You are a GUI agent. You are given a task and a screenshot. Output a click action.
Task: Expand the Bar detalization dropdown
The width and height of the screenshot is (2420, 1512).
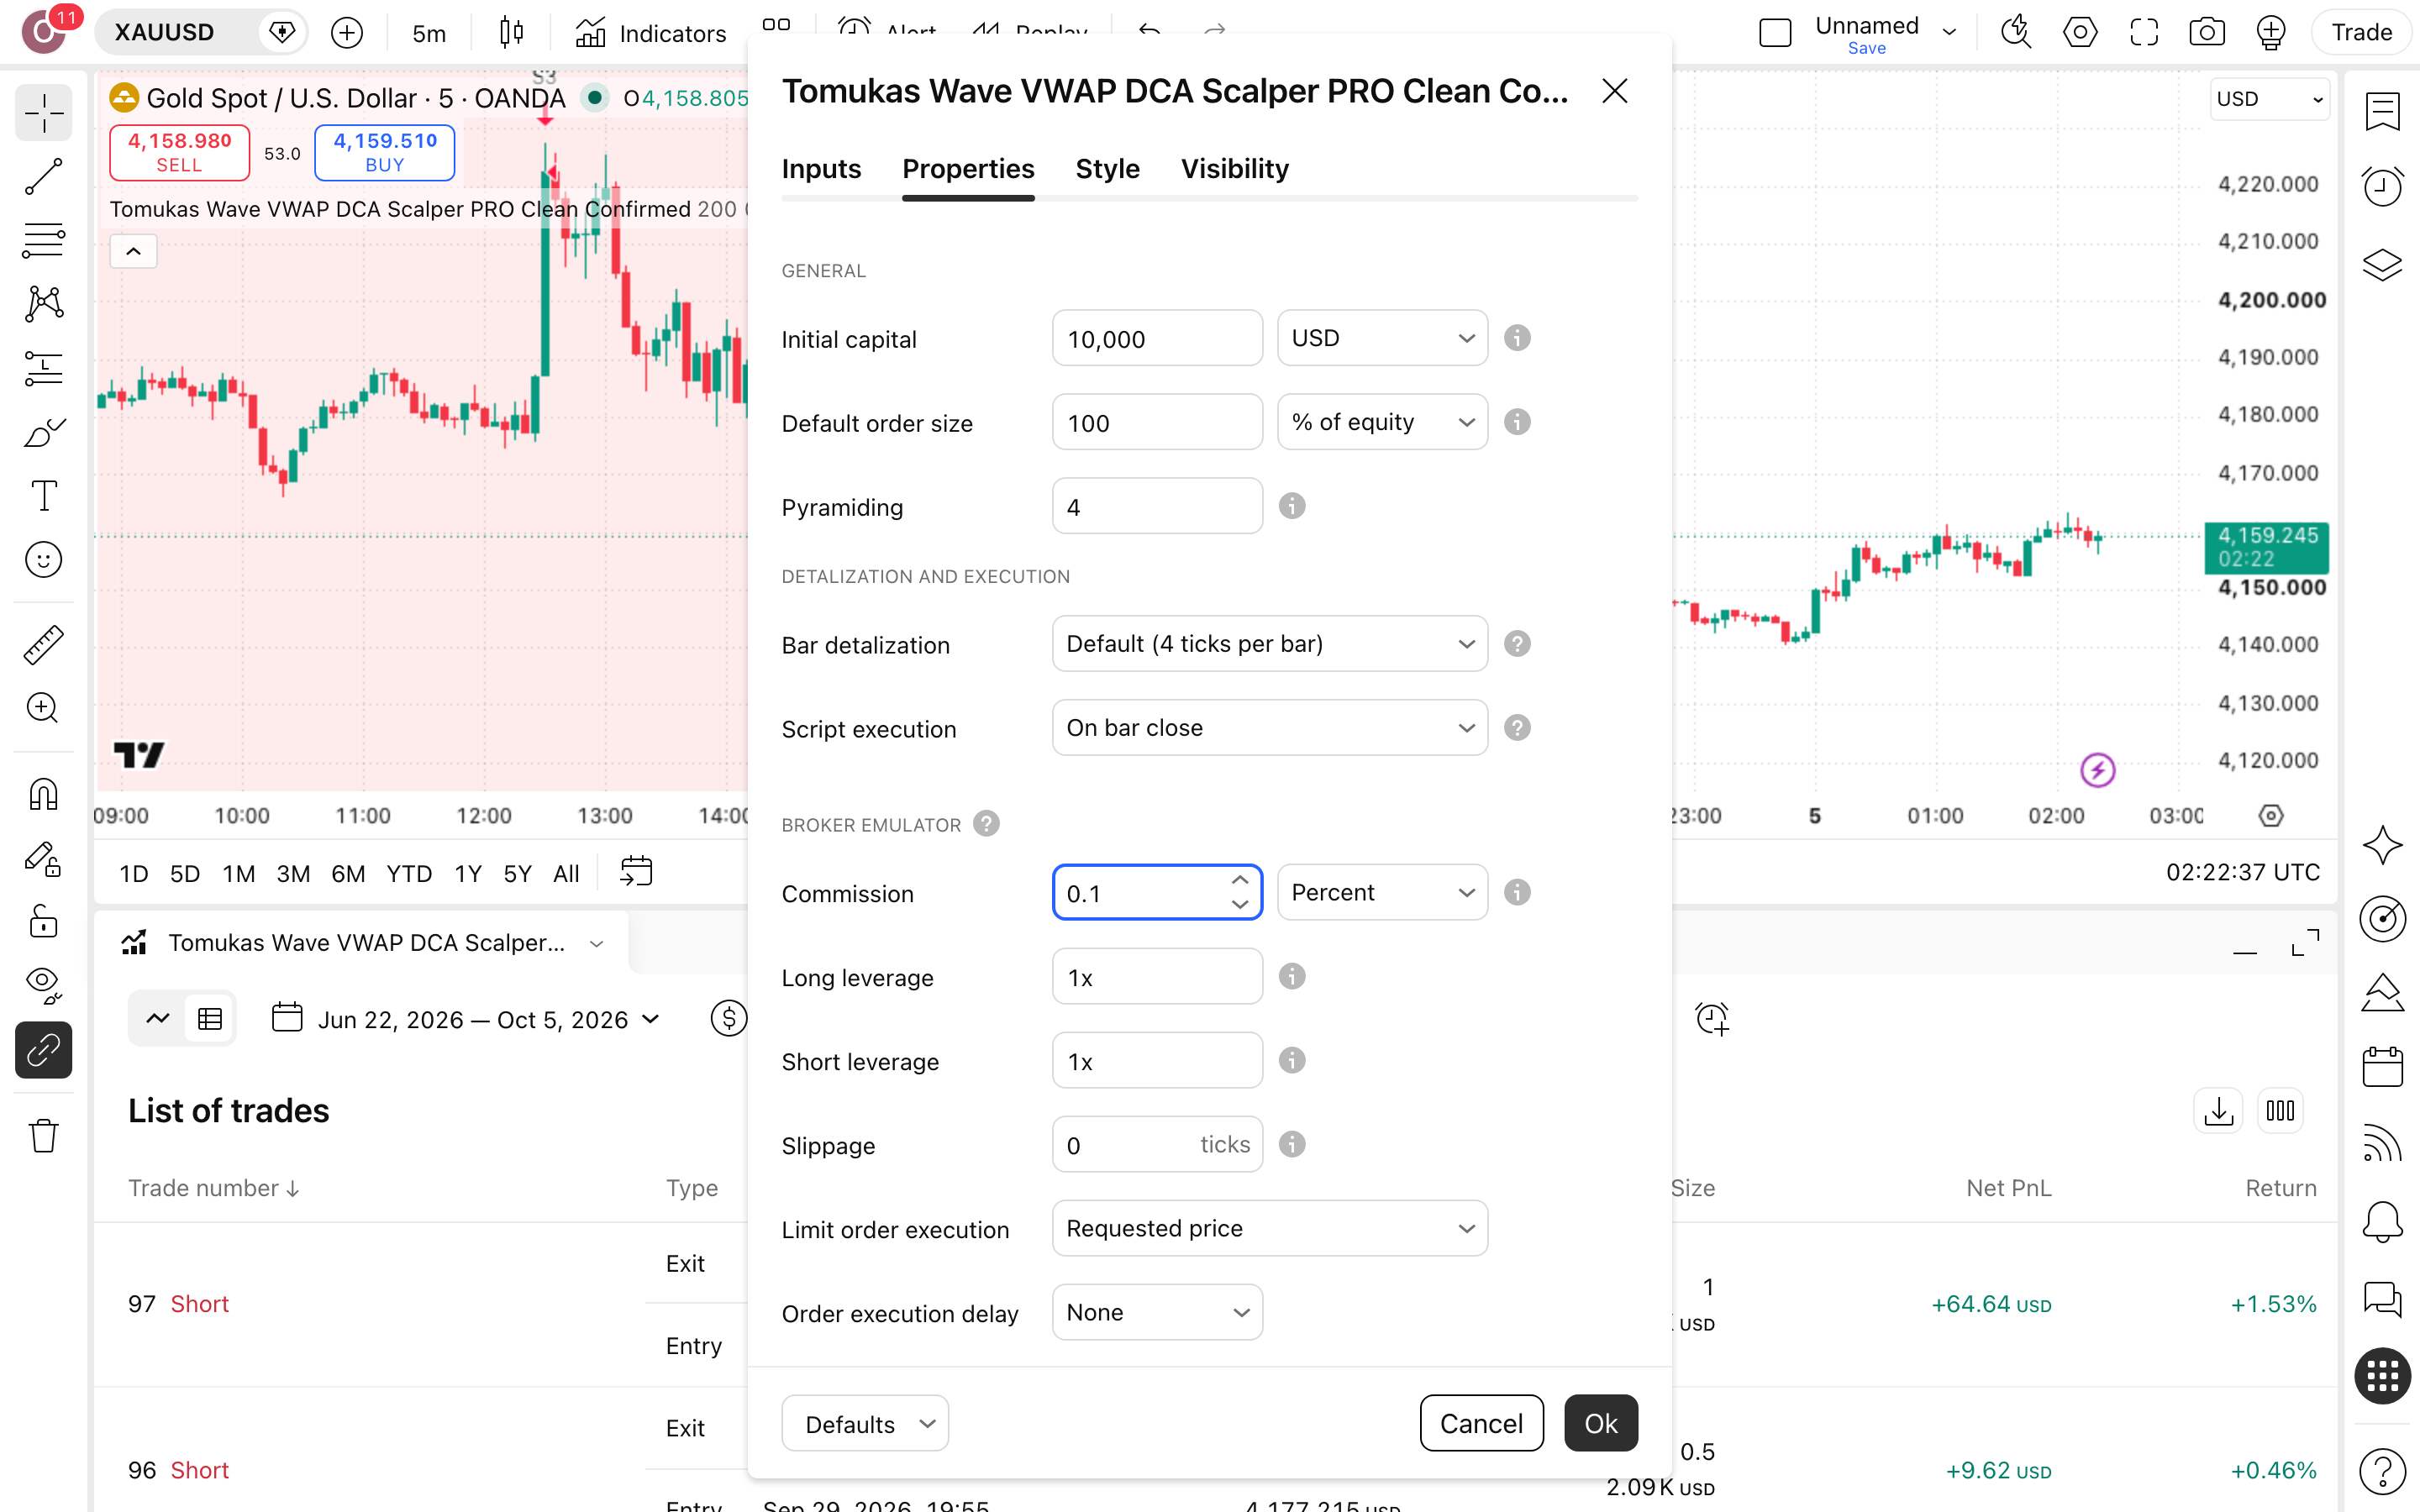pos(1270,644)
